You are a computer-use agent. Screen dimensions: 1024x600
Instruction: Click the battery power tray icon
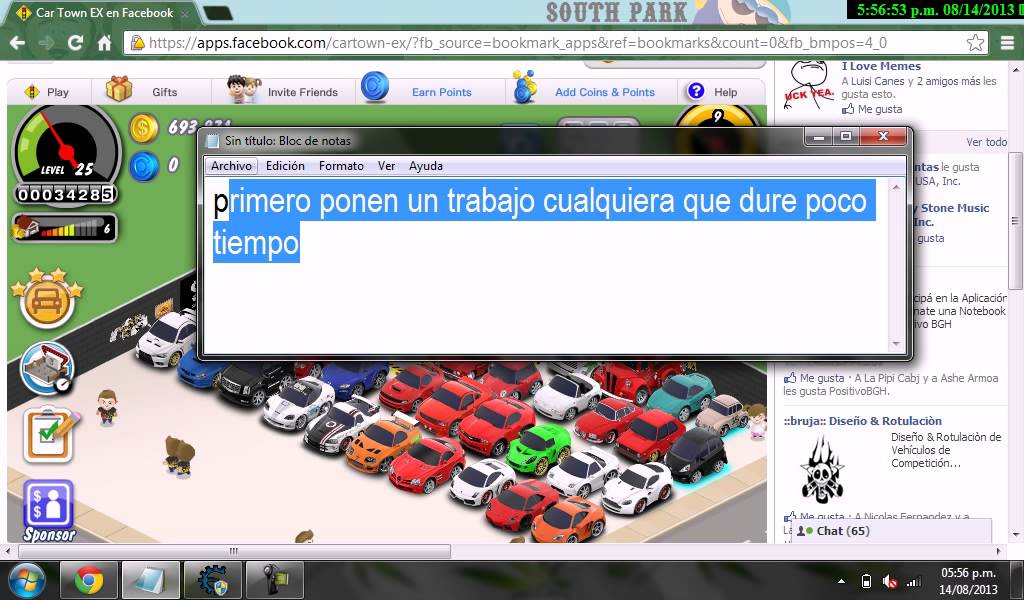[x=866, y=581]
